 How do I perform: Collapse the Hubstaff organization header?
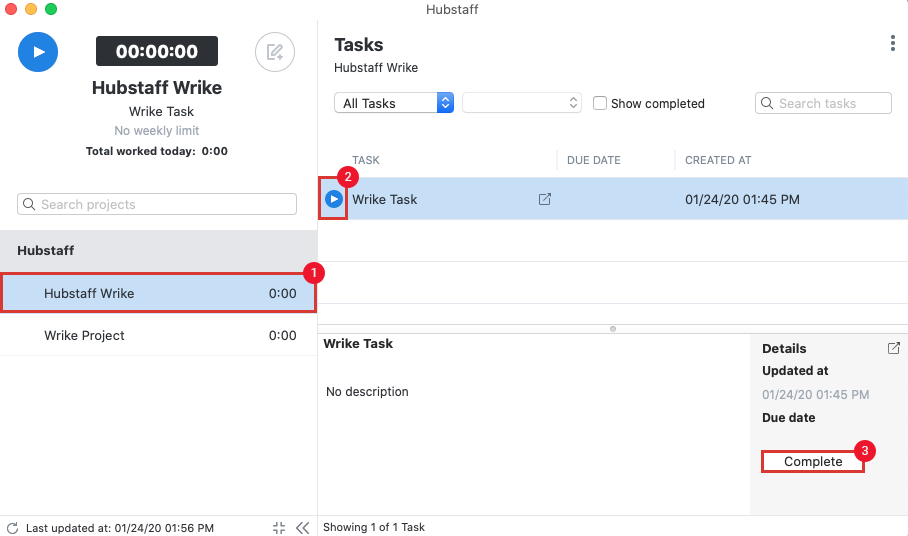(x=159, y=251)
